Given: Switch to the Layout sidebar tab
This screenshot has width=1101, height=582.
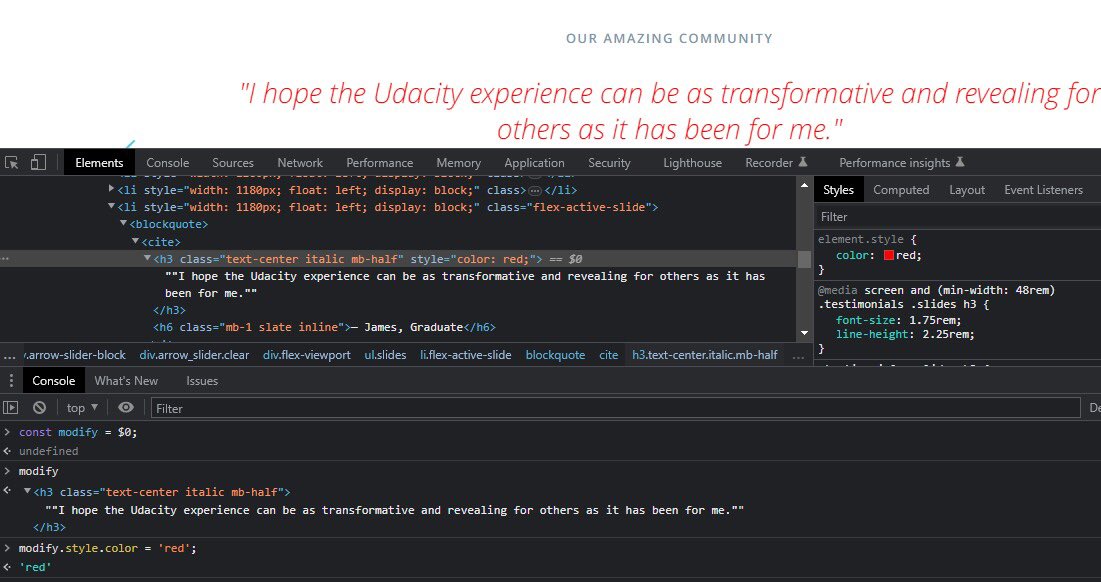Looking at the screenshot, I should pyautogui.click(x=967, y=190).
